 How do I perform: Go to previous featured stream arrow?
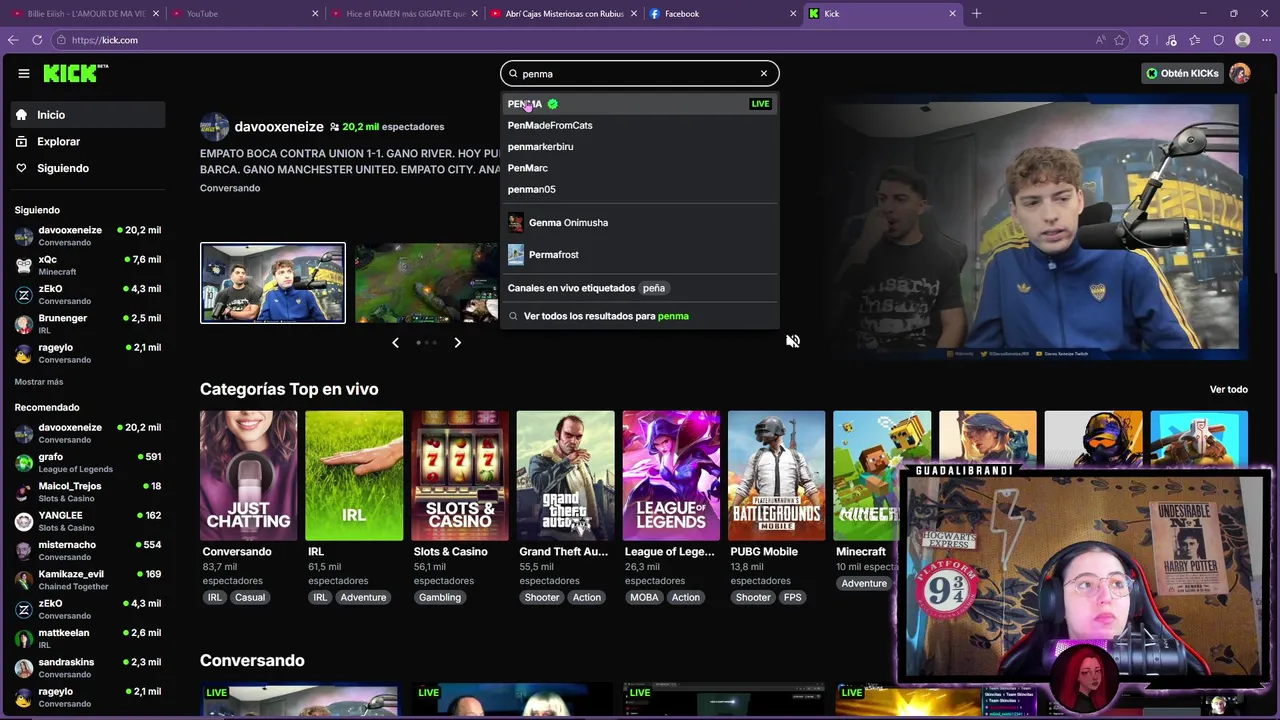[396, 343]
